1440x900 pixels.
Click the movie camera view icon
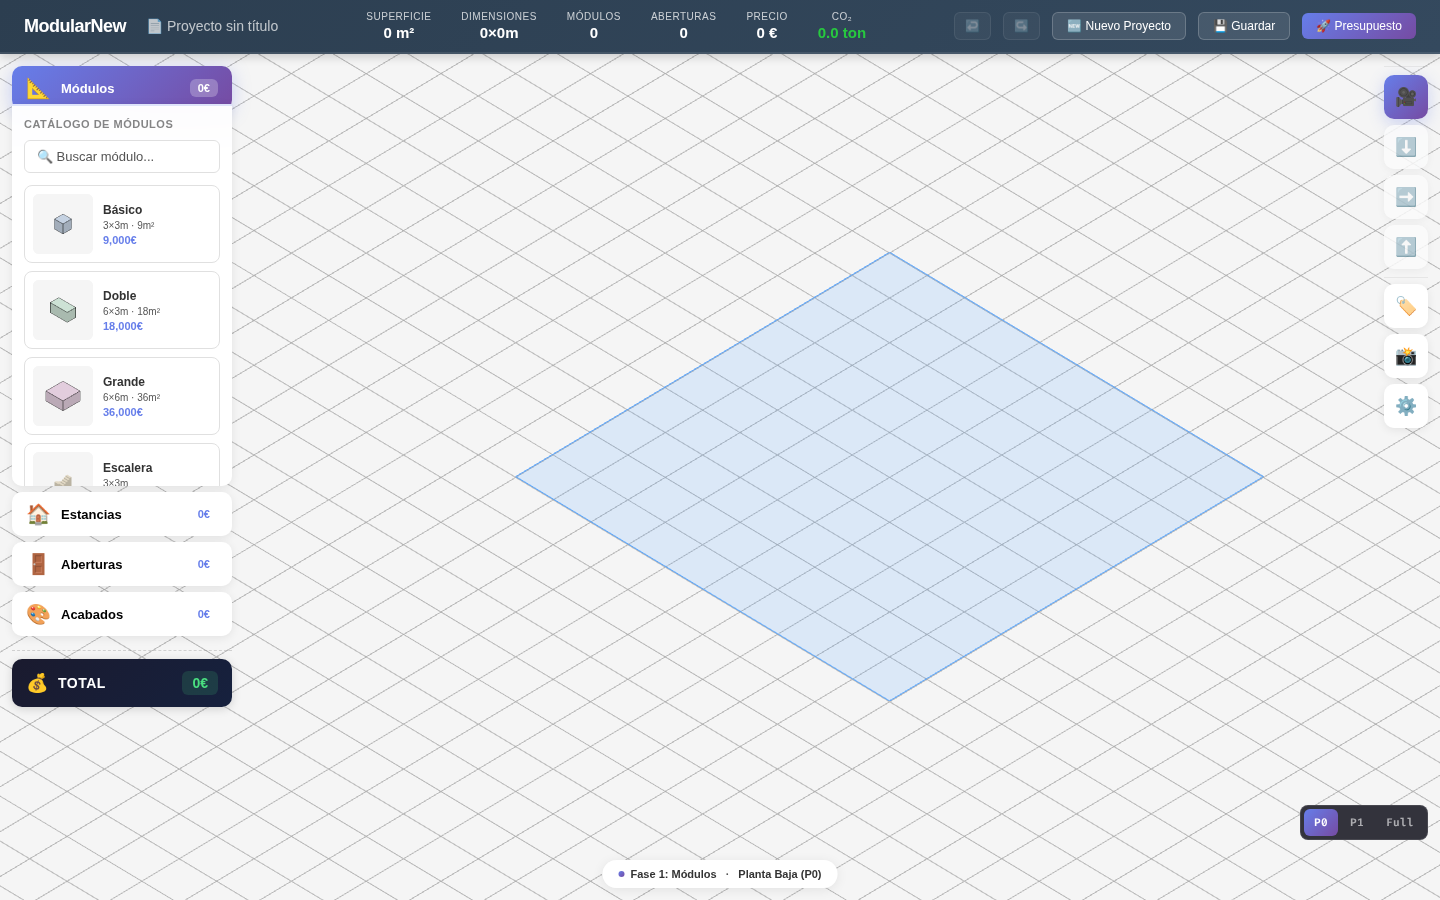[1405, 97]
